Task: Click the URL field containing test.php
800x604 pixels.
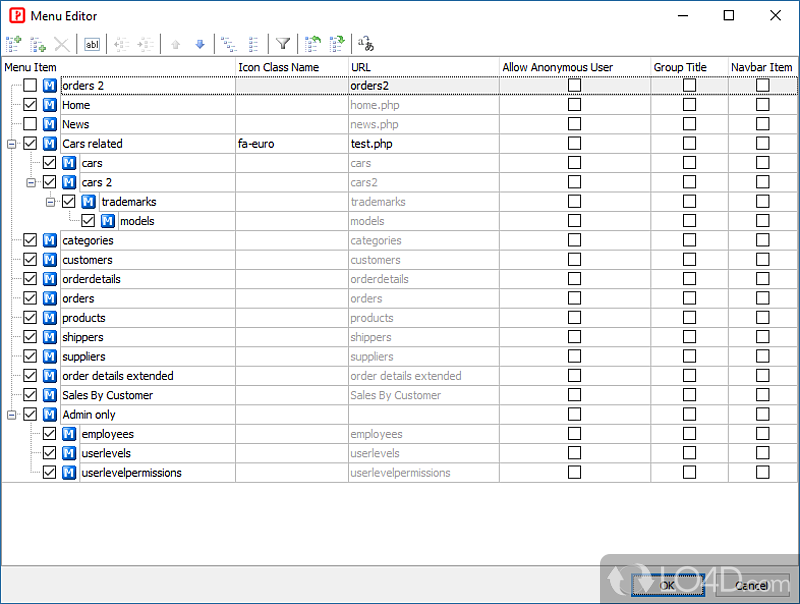Action: 371,144
